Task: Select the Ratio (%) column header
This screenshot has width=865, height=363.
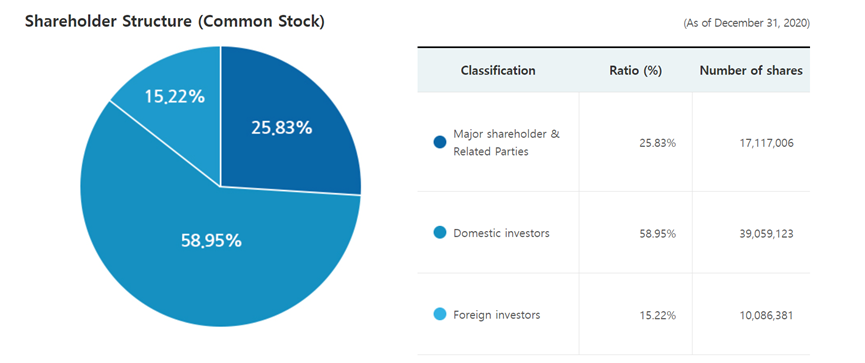Action: click(636, 71)
